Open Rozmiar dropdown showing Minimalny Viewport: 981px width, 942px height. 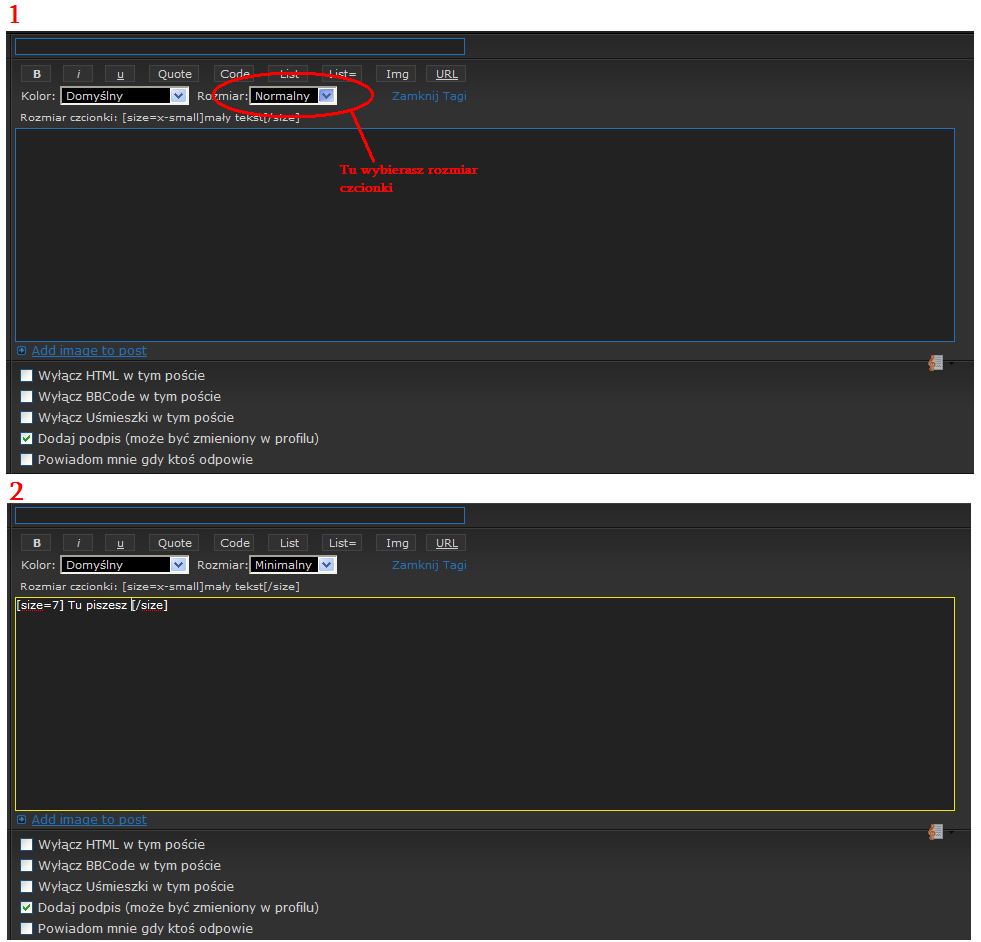[x=293, y=565]
